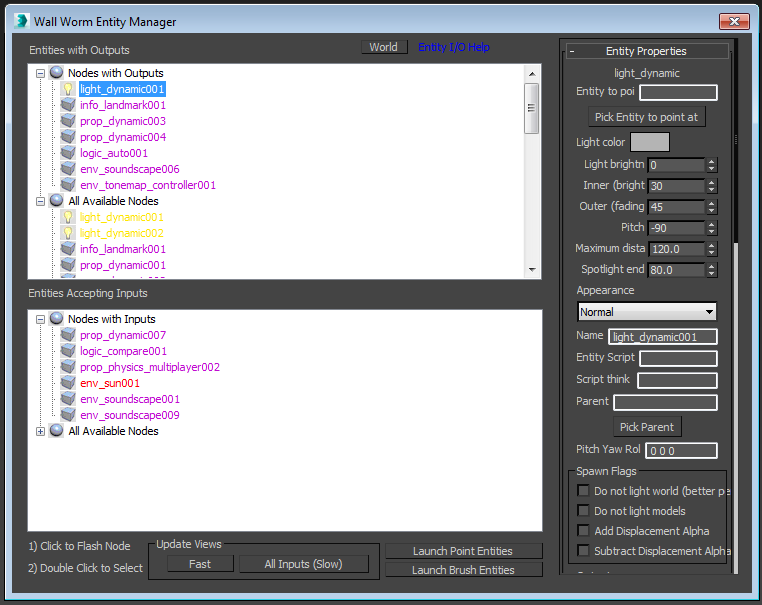Click cube icon next to env_tonemap_controller001
This screenshot has height=605, width=762.
68,185
